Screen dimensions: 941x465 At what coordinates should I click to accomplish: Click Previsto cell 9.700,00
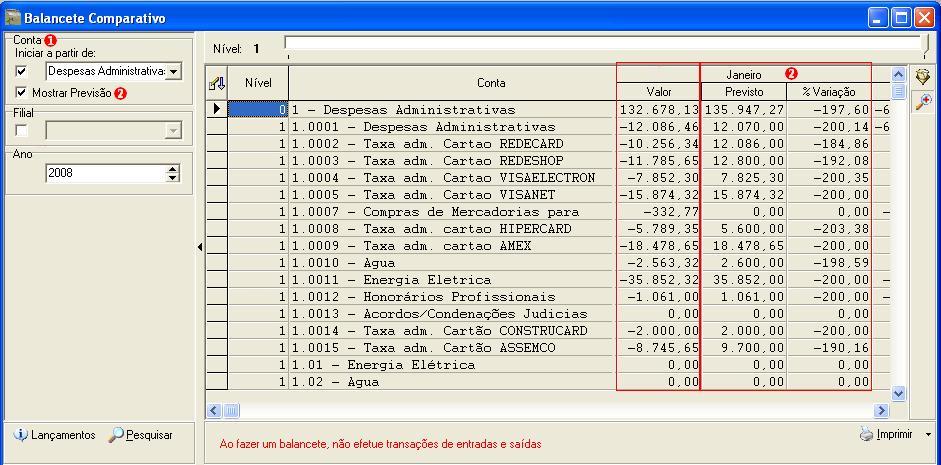click(744, 348)
